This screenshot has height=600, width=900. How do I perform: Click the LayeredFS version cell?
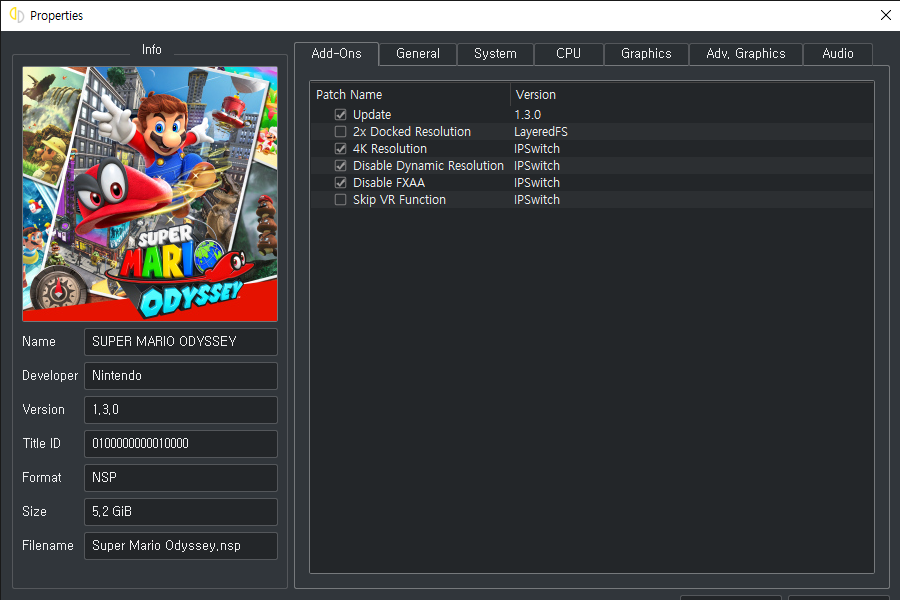coord(541,131)
